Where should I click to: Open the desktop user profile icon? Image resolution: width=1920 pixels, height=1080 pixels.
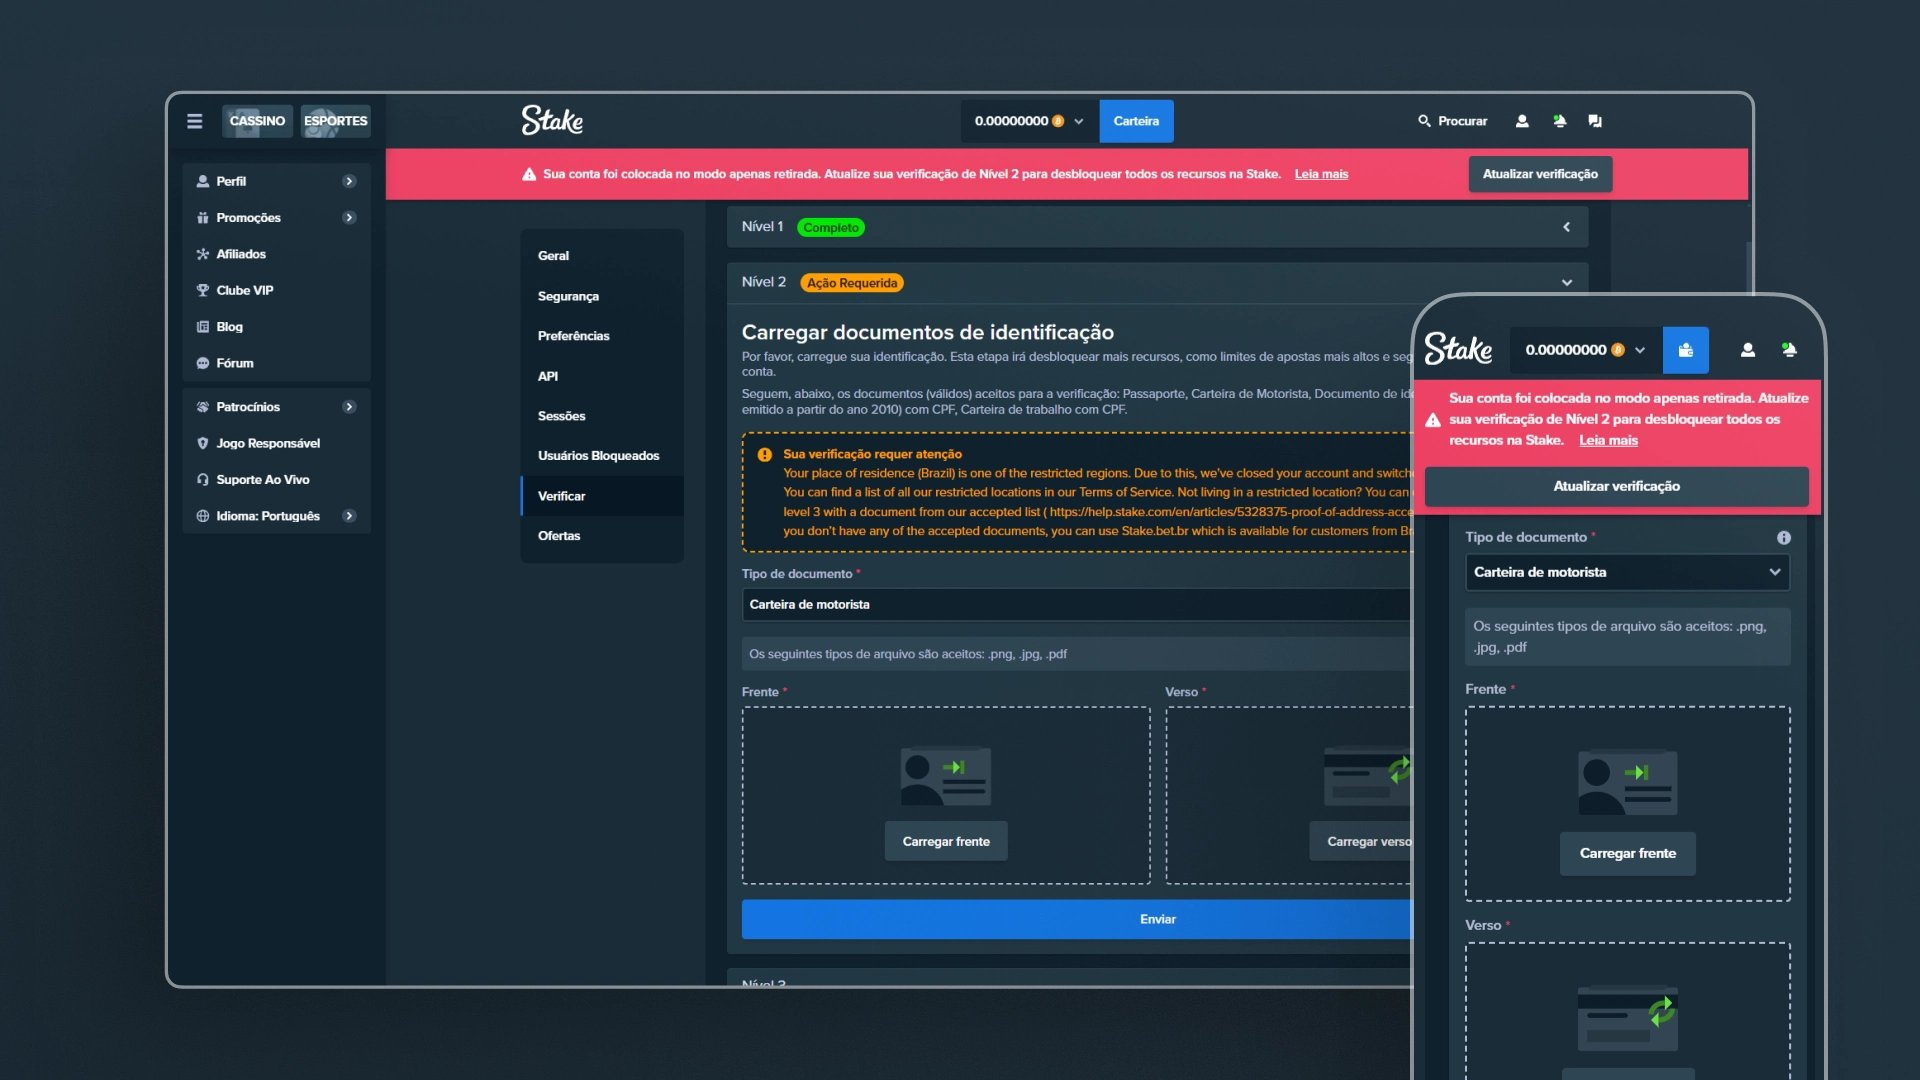[x=1522, y=121]
